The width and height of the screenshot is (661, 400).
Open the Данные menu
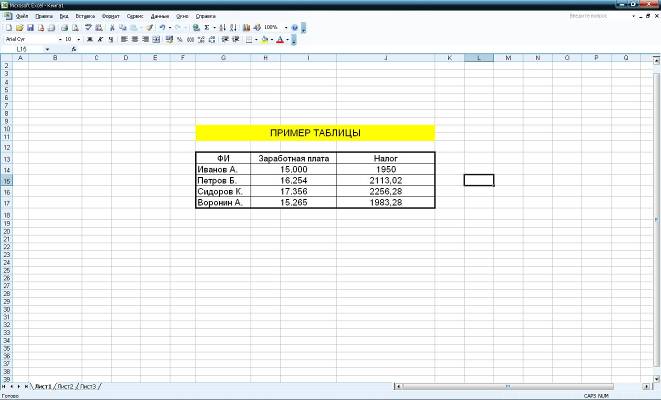tap(160, 16)
